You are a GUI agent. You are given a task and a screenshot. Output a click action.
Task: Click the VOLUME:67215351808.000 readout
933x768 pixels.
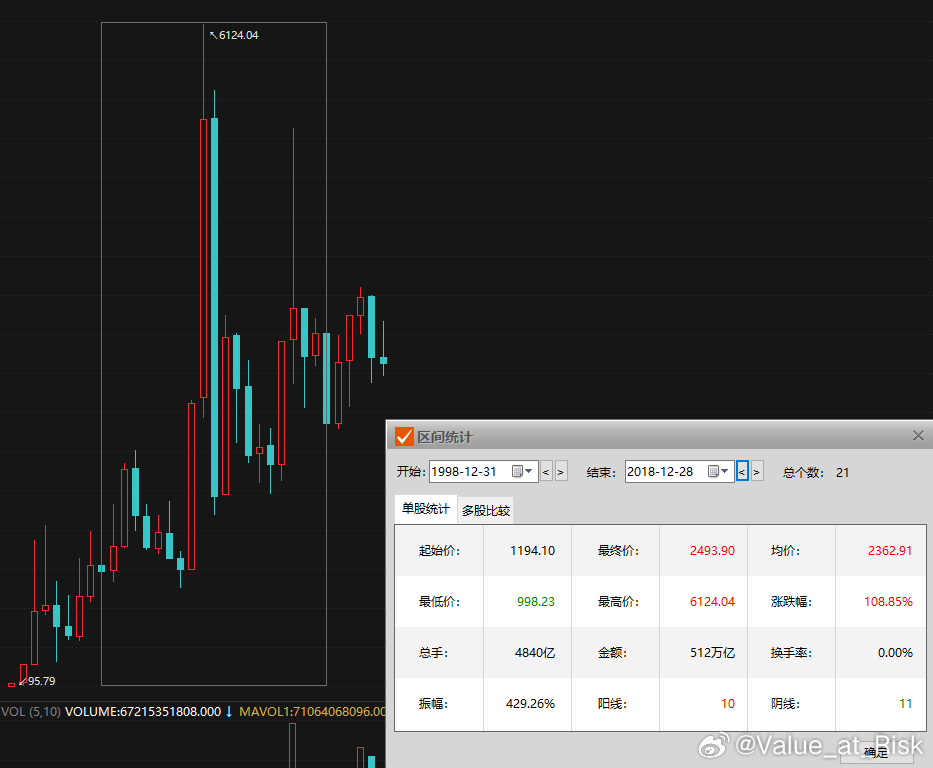click(x=143, y=711)
